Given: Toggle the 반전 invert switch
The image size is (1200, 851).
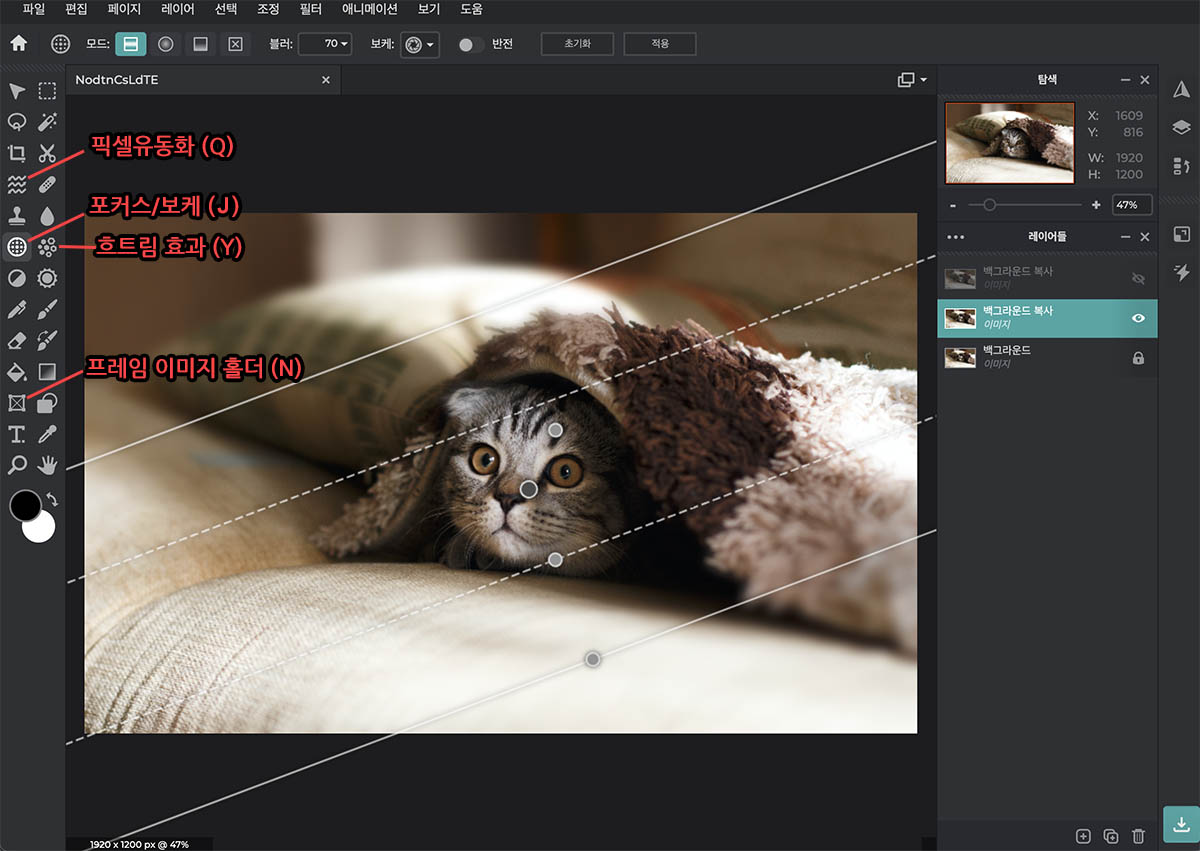Looking at the screenshot, I should click(x=470, y=44).
